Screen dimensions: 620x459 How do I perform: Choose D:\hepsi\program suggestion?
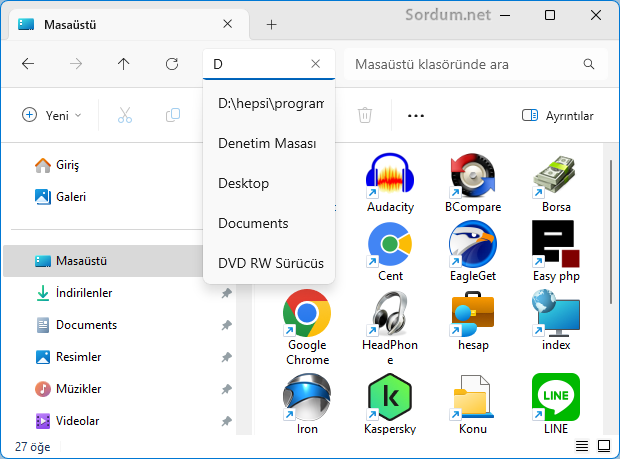tap(269, 104)
